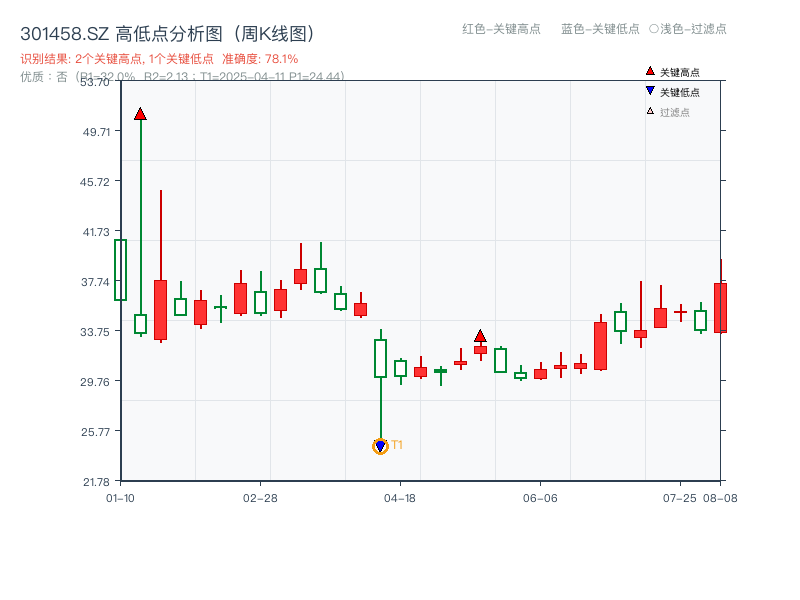Viewport: 800px width, 600px height.
Task: Click the circle icon beside 浅色-过滤点
Action: [651, 29]
